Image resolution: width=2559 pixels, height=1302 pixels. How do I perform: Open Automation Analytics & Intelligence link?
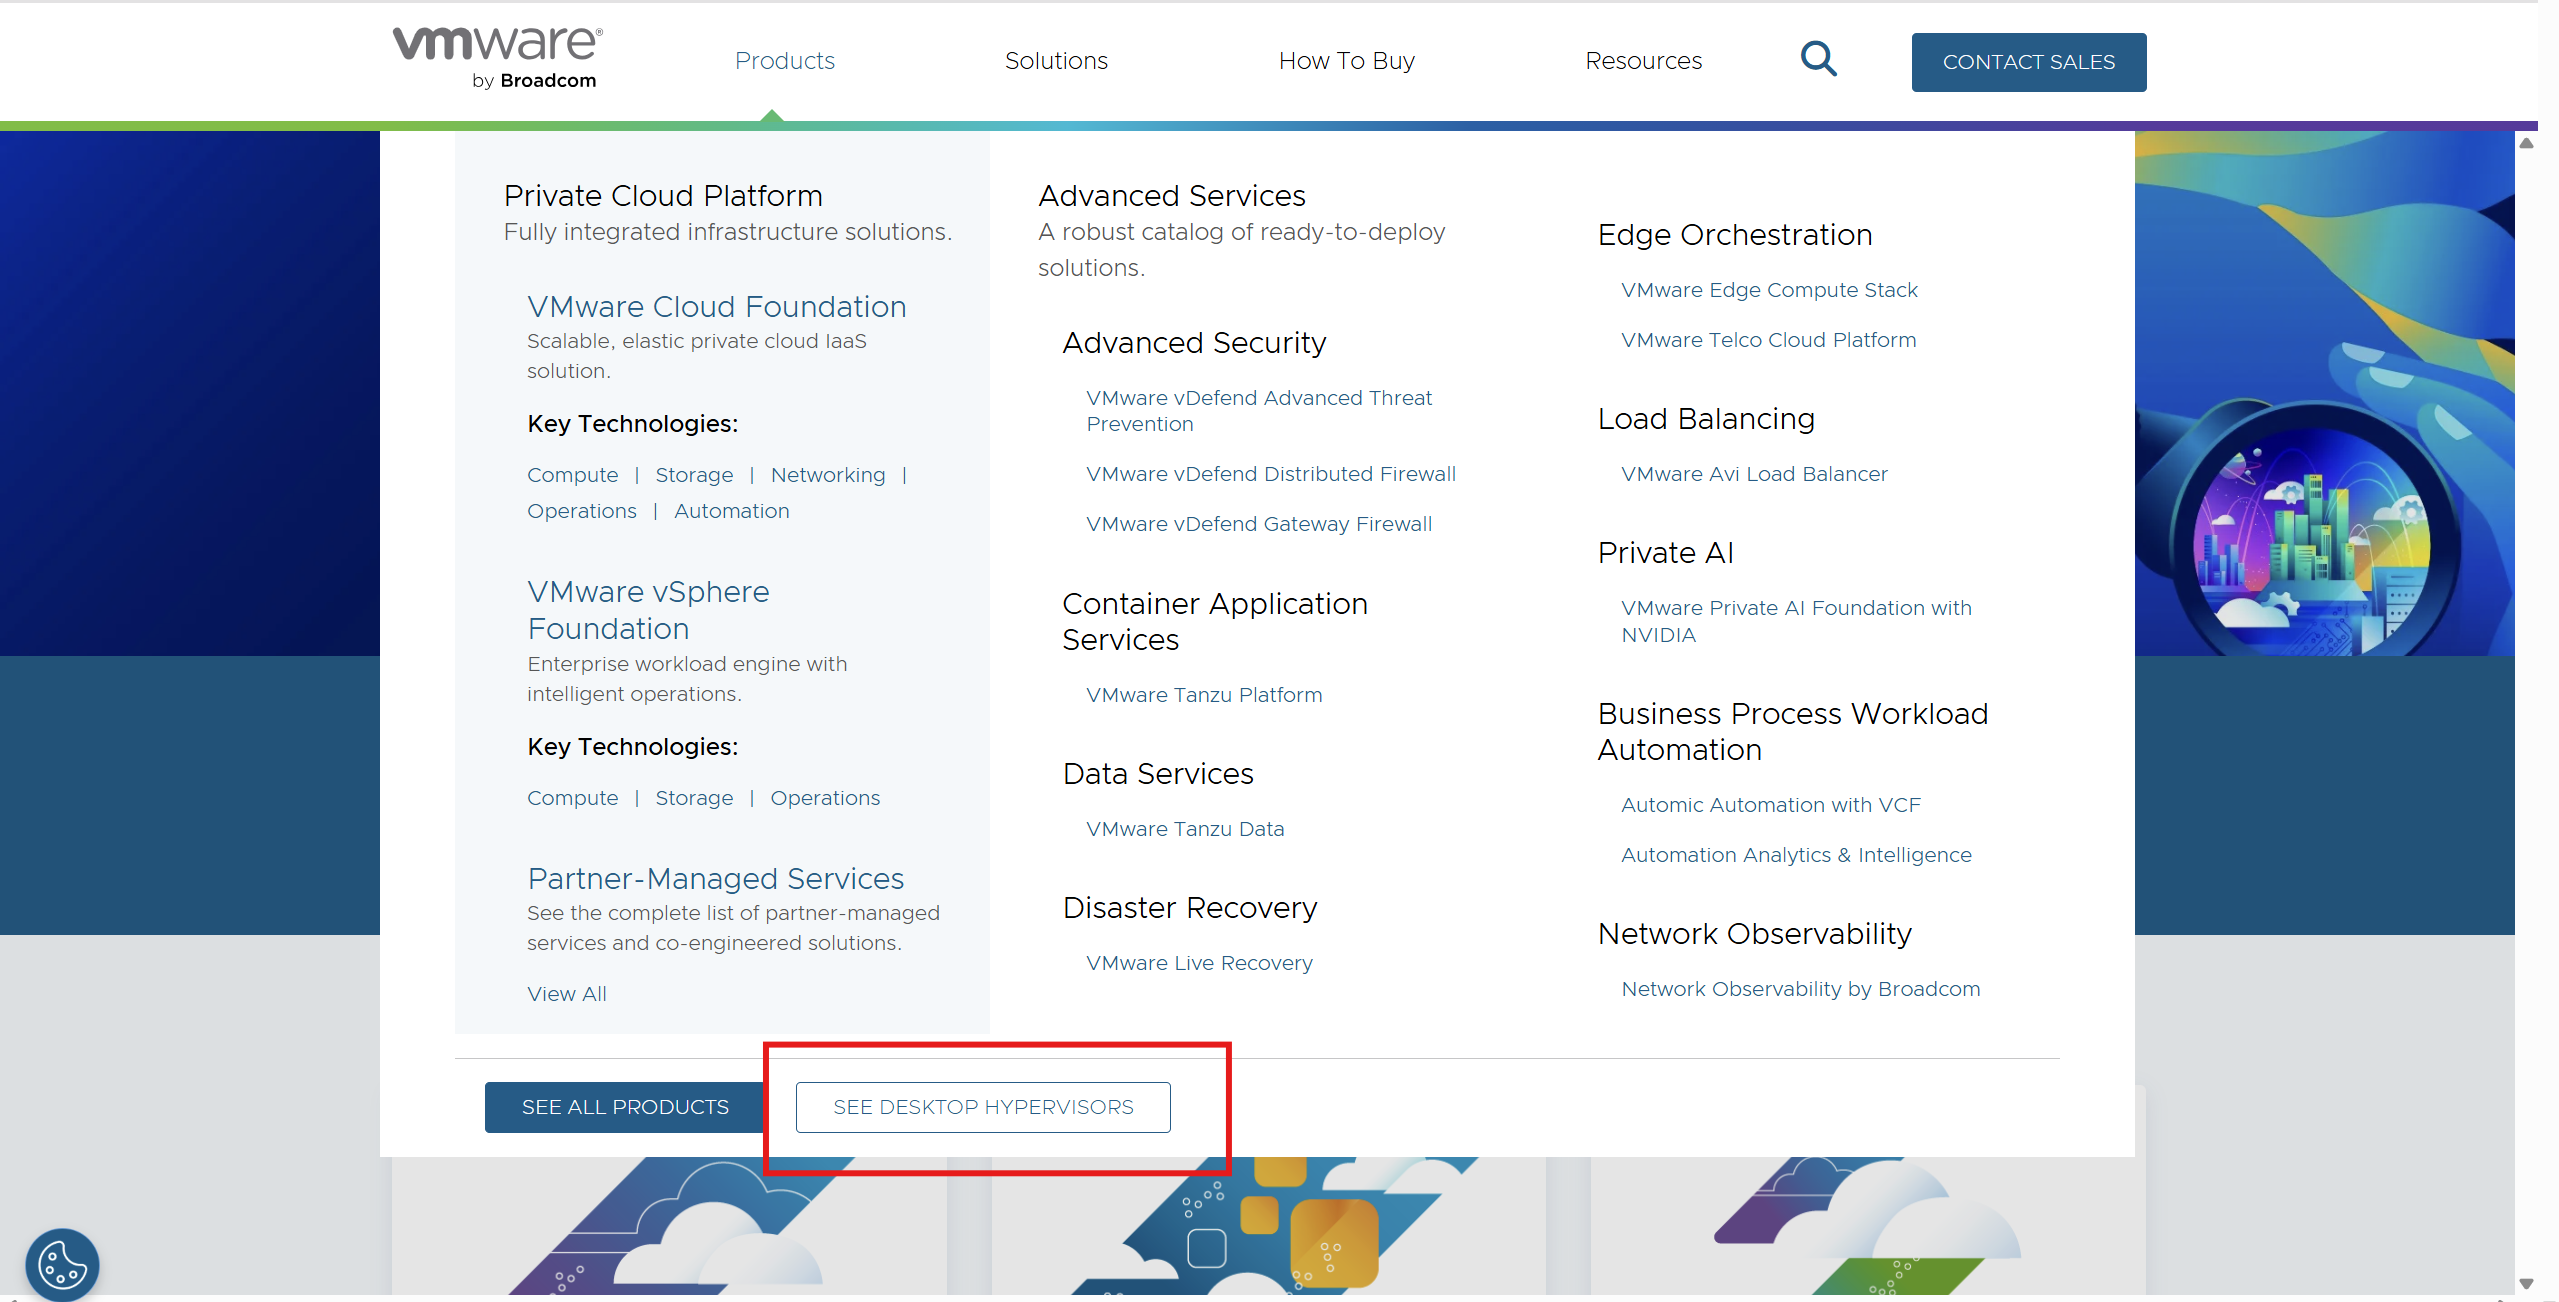coord(1796,855)
